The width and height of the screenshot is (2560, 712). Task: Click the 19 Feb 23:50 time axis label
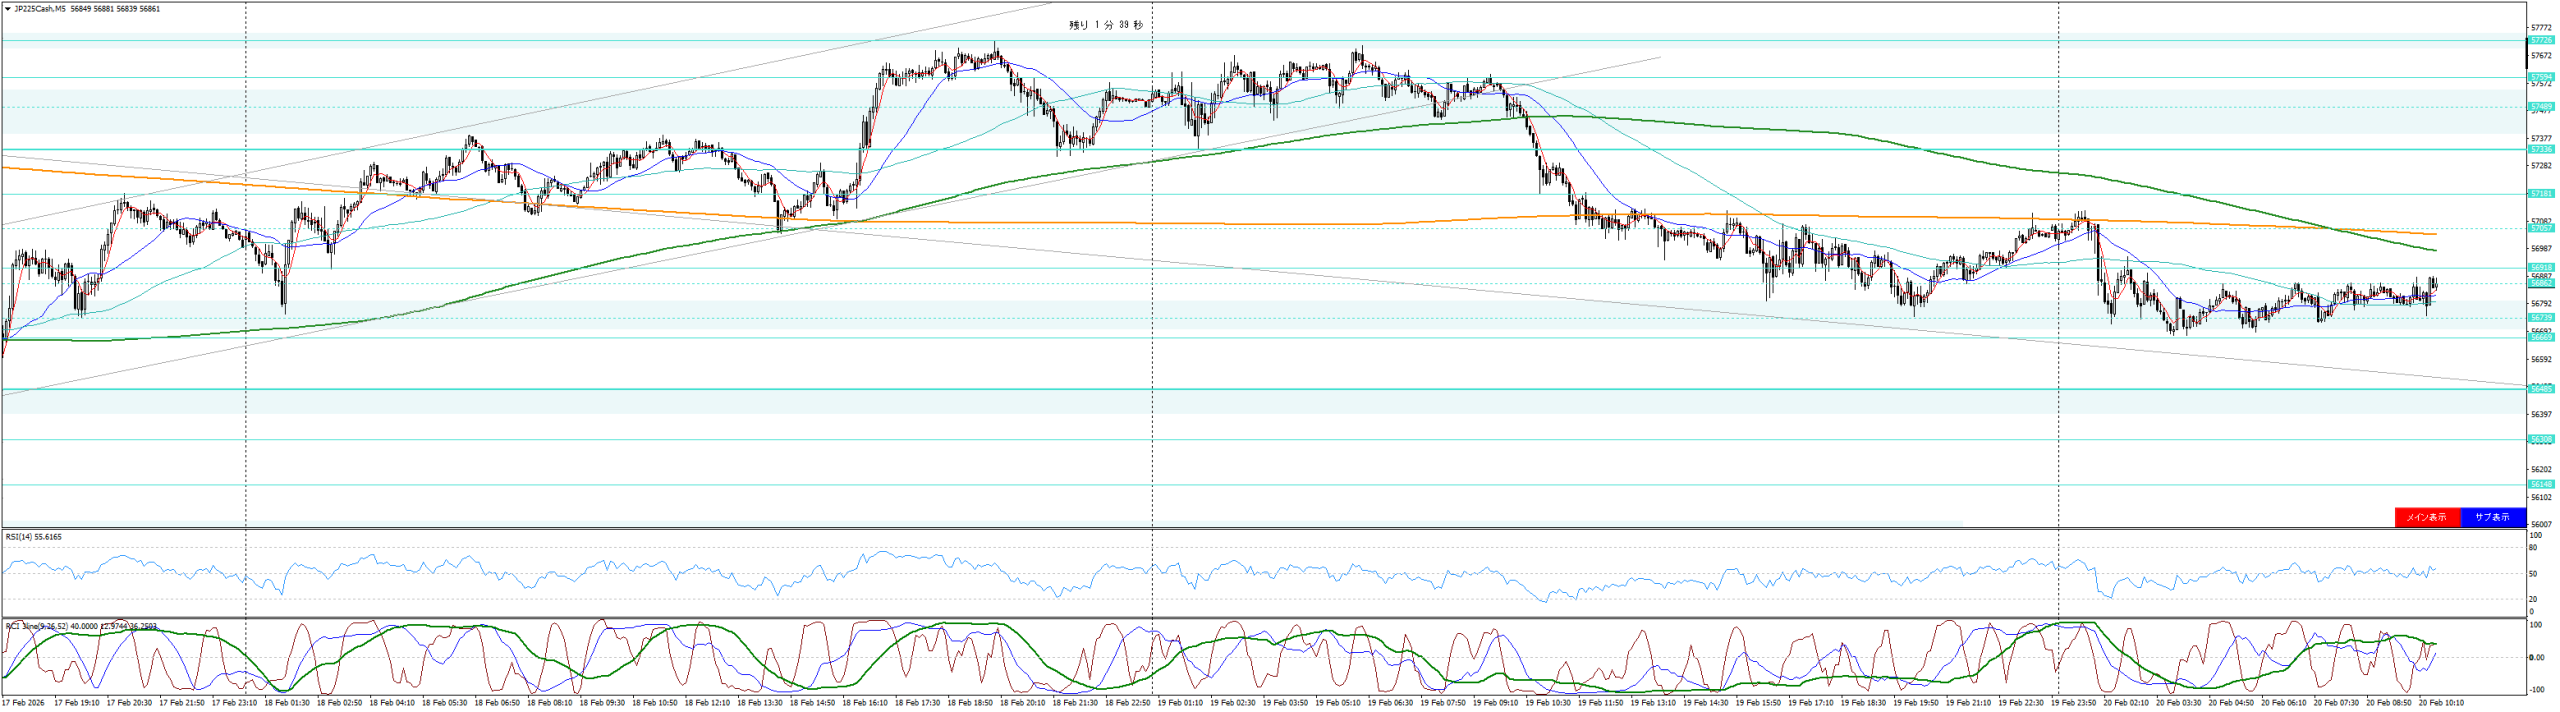(2074, 703)
